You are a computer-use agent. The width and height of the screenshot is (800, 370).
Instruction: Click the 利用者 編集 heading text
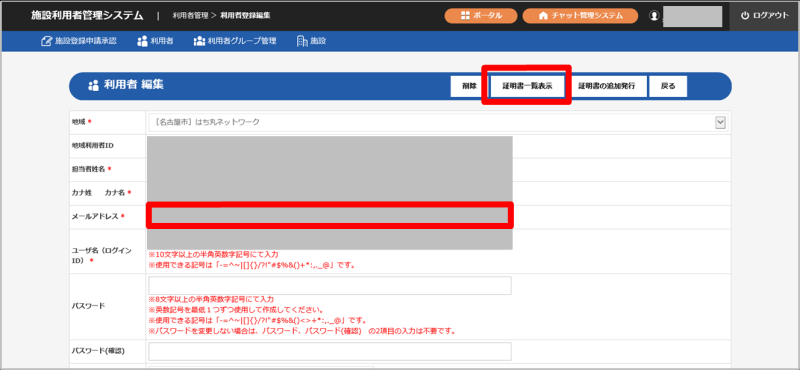(x=134, y=86)
